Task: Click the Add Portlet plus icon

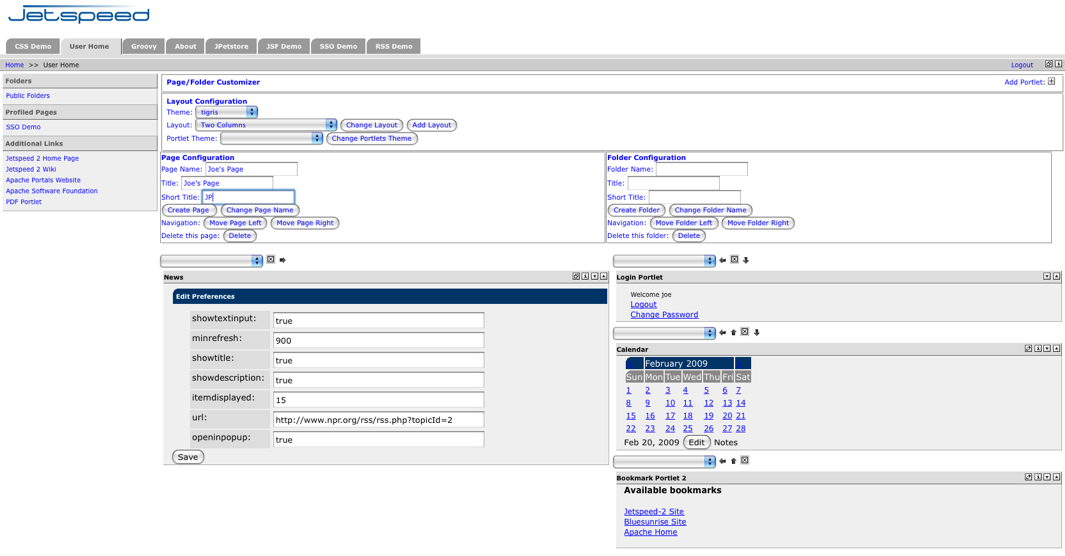Action: coord(1051,82)
